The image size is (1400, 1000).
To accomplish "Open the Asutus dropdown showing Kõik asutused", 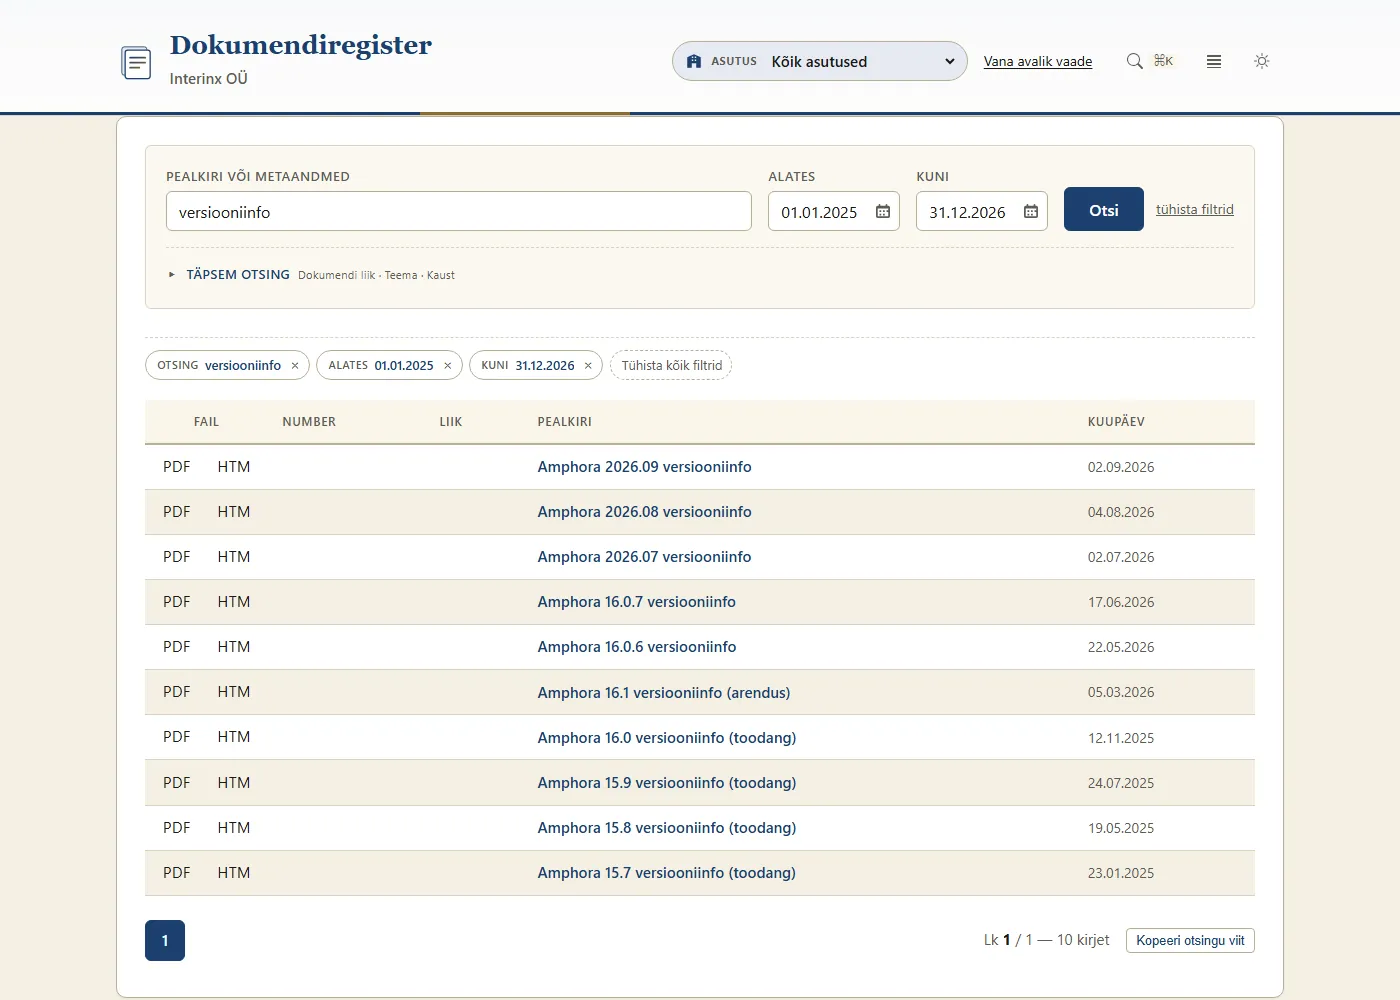I will 820,61.
